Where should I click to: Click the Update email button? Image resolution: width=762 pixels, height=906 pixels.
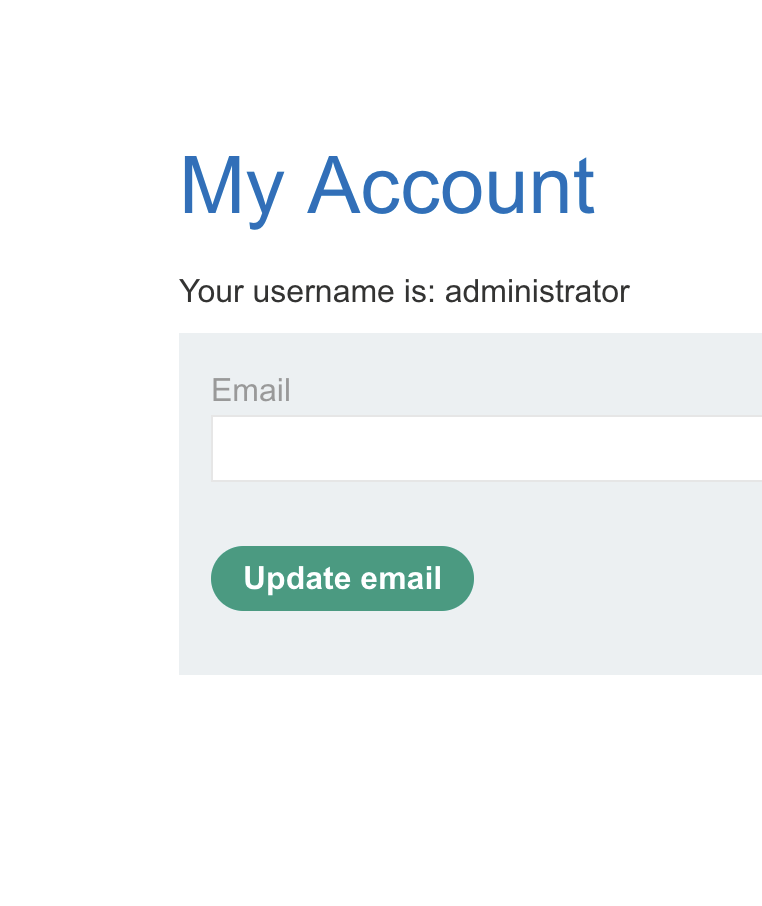pos(342,578)
